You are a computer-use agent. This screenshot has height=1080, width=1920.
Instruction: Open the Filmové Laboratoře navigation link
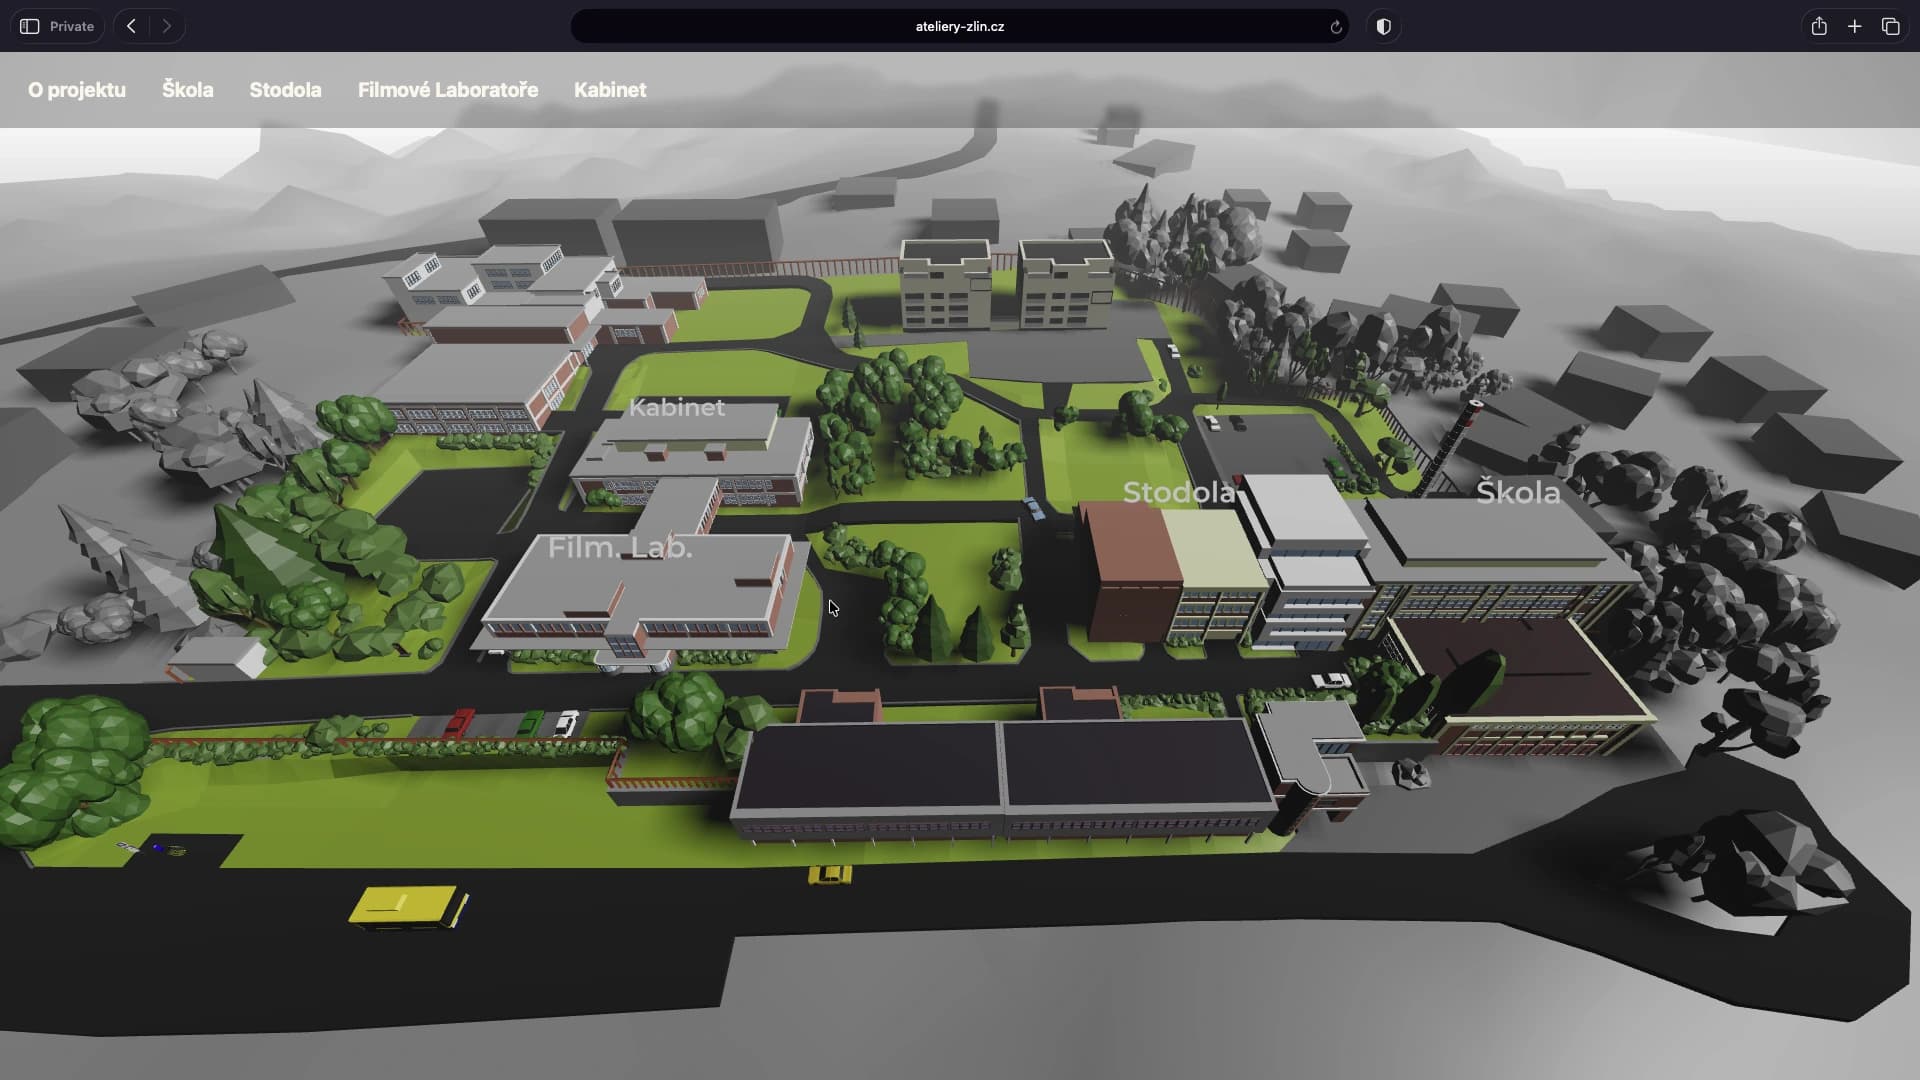point(448,90)
